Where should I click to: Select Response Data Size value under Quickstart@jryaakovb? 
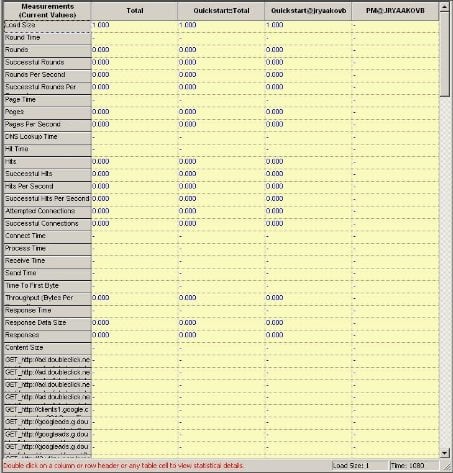275,323
